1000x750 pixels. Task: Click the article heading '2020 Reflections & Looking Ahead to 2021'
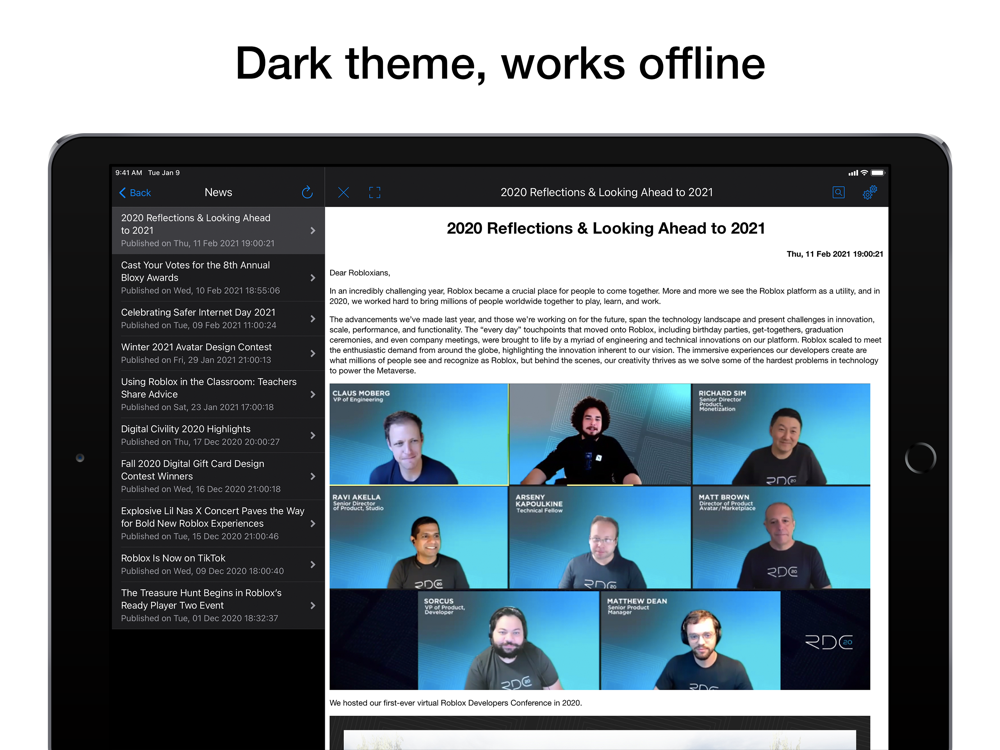click(606, 228)
